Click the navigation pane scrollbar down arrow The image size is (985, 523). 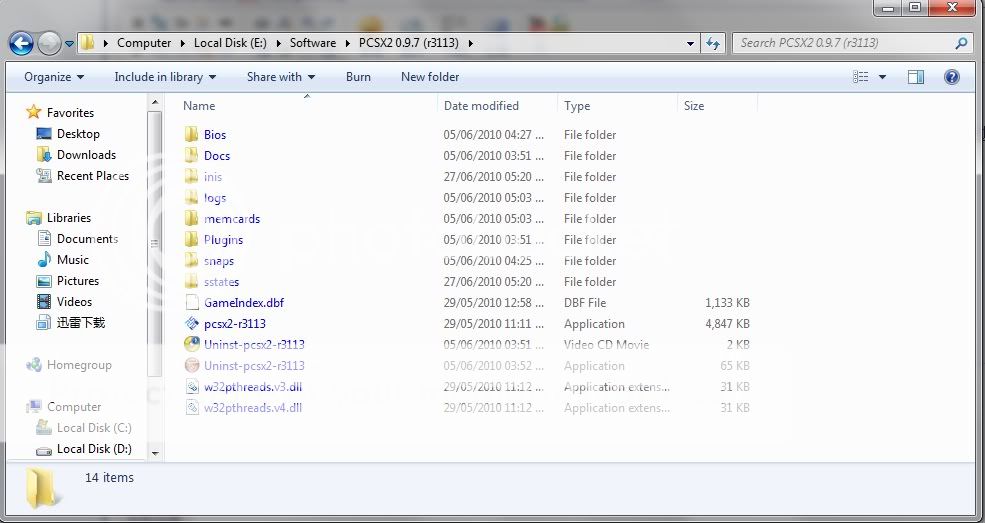(154, 453)
